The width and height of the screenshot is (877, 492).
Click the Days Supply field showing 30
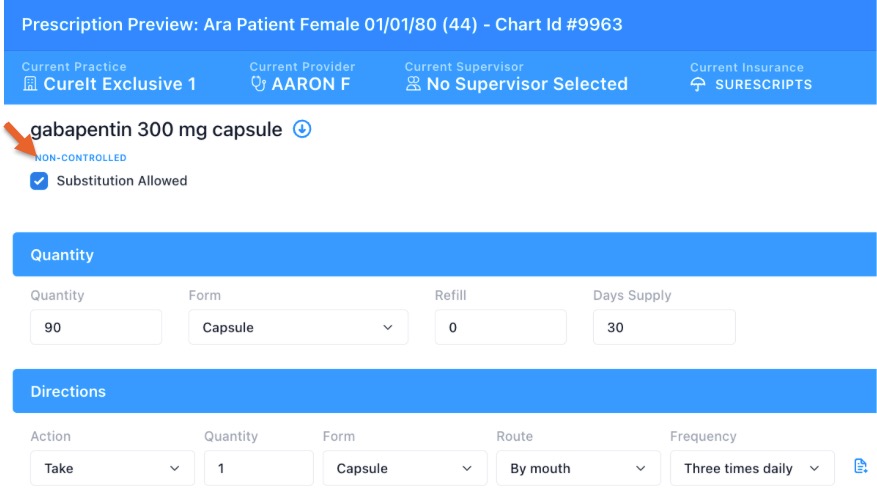click(664, 327)
